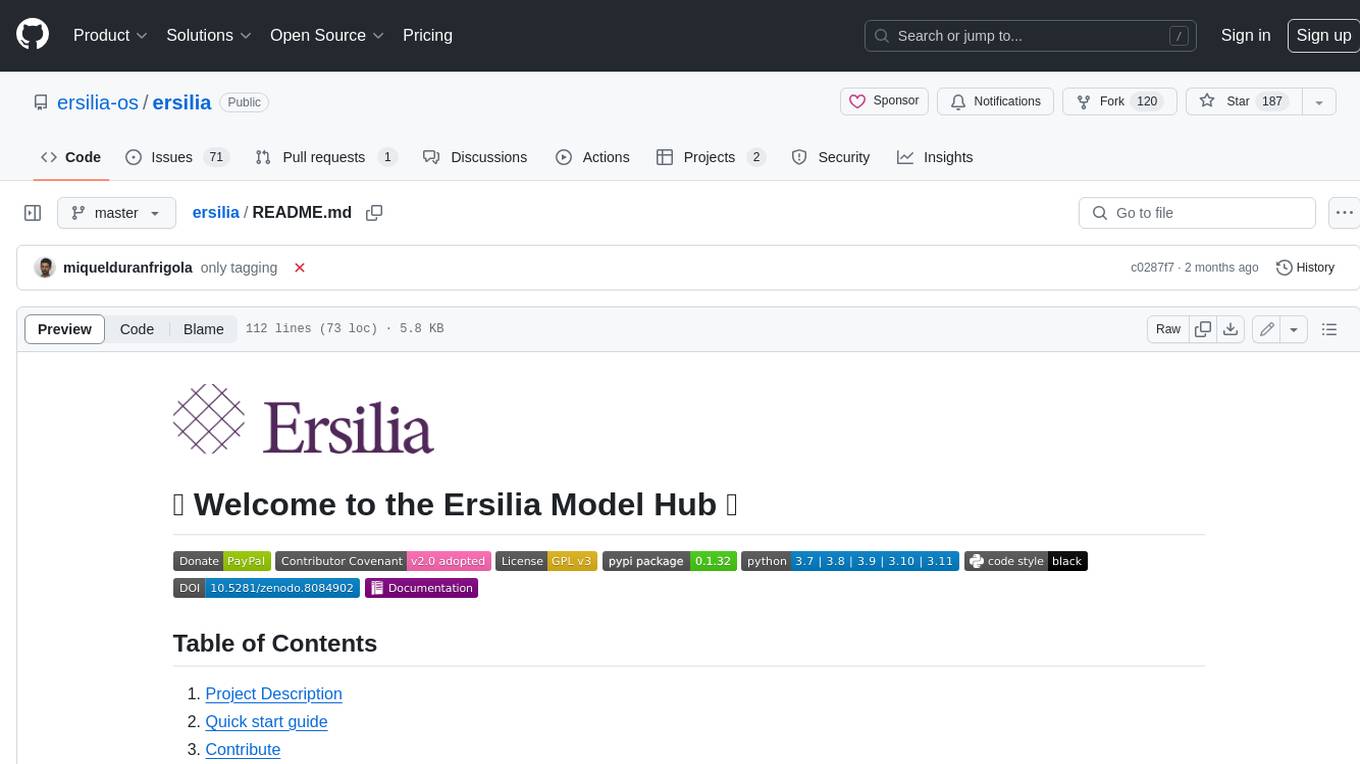
Task: Focus the Search or jump to field
Action: pyautogui.click(x=1031, y=35)
